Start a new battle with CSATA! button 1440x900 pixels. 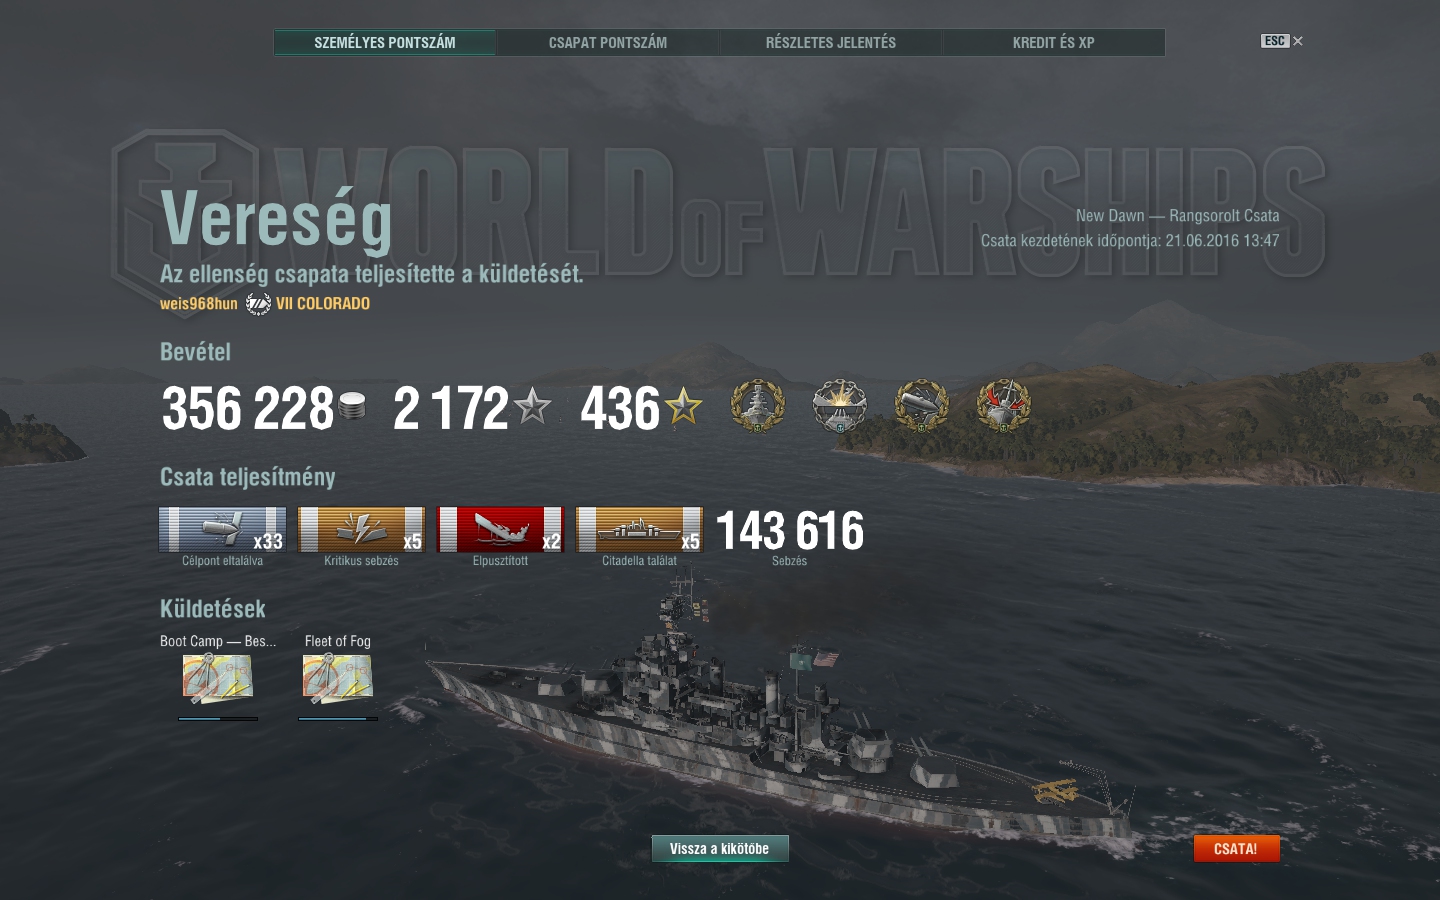(x=1236, y=849)
